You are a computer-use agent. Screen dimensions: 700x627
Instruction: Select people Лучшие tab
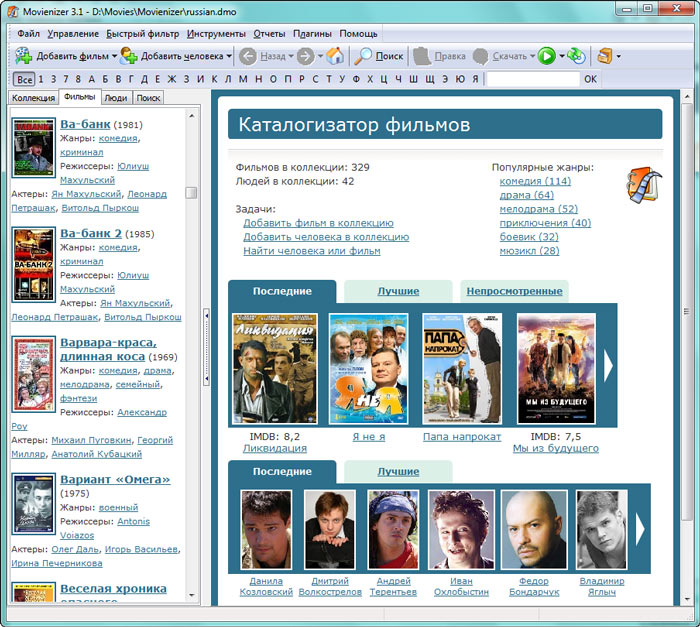click(398, 472)
